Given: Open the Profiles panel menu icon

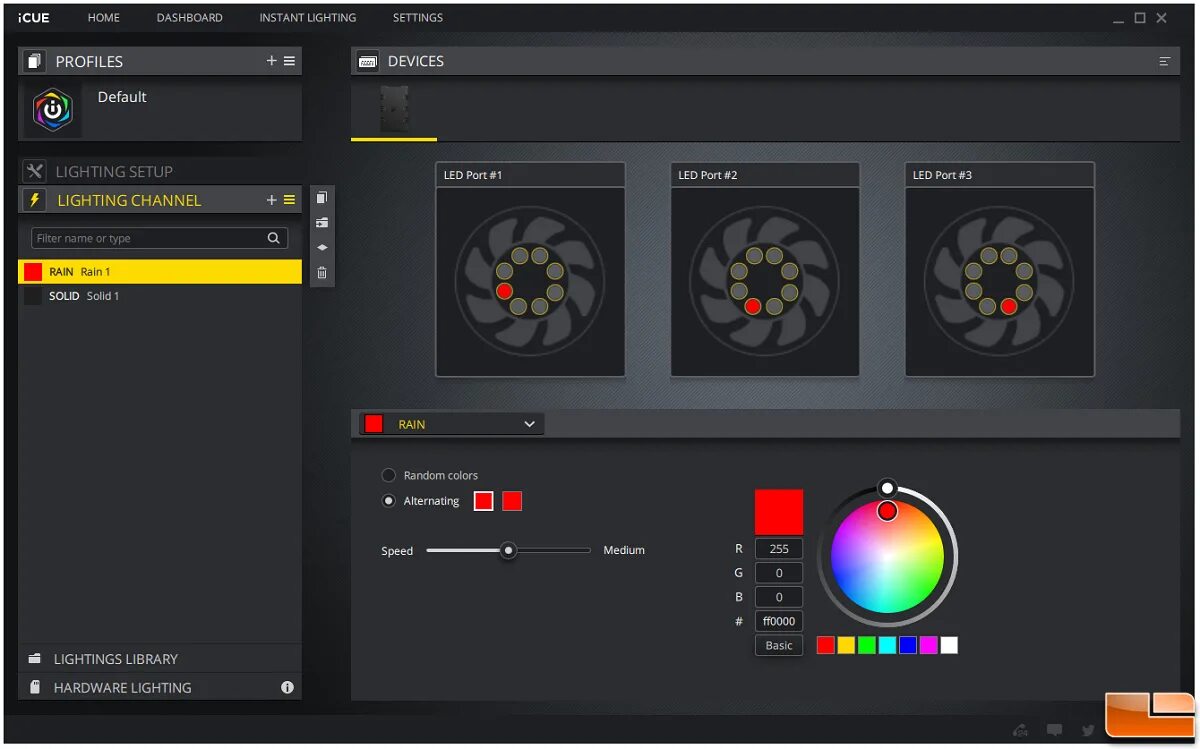Looking at the screenshot, I should coord(289,61).
